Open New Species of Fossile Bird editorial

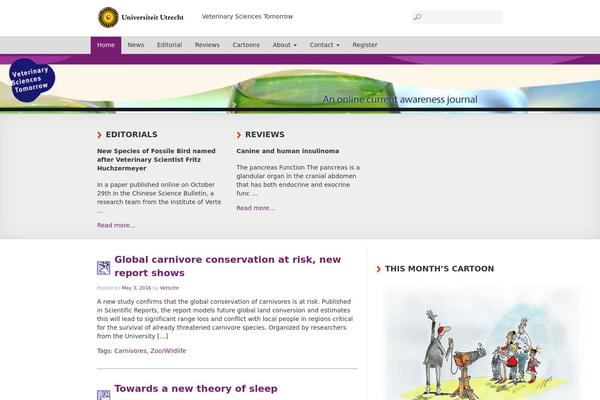(x=156, y=160)
